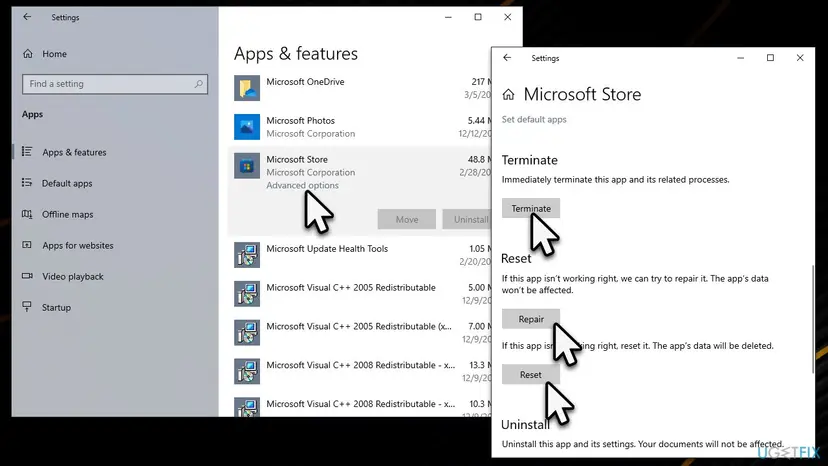Click the Apps for websites sidebar icon
Image resolution: width=828 pixels, height=466 pixels.
[27, 245]
